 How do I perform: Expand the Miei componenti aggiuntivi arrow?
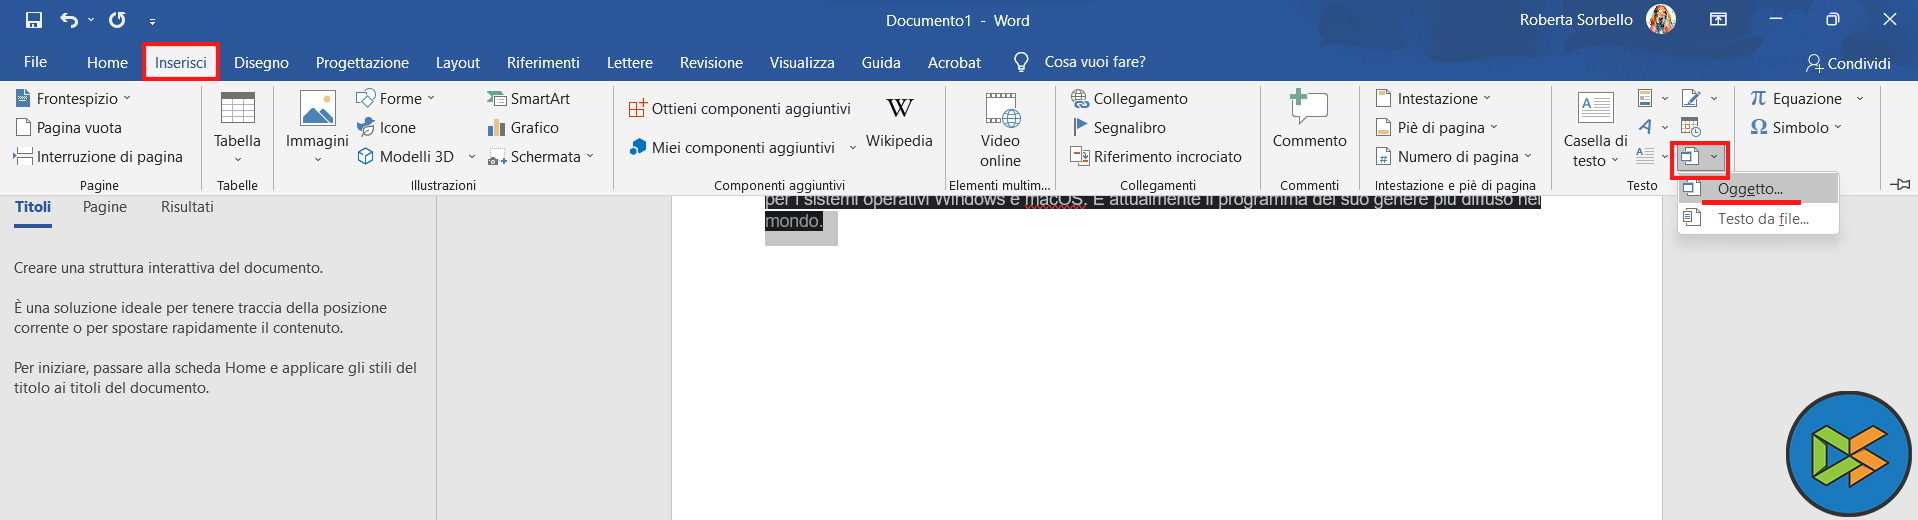pyautogui.click(x=853, y=147)
